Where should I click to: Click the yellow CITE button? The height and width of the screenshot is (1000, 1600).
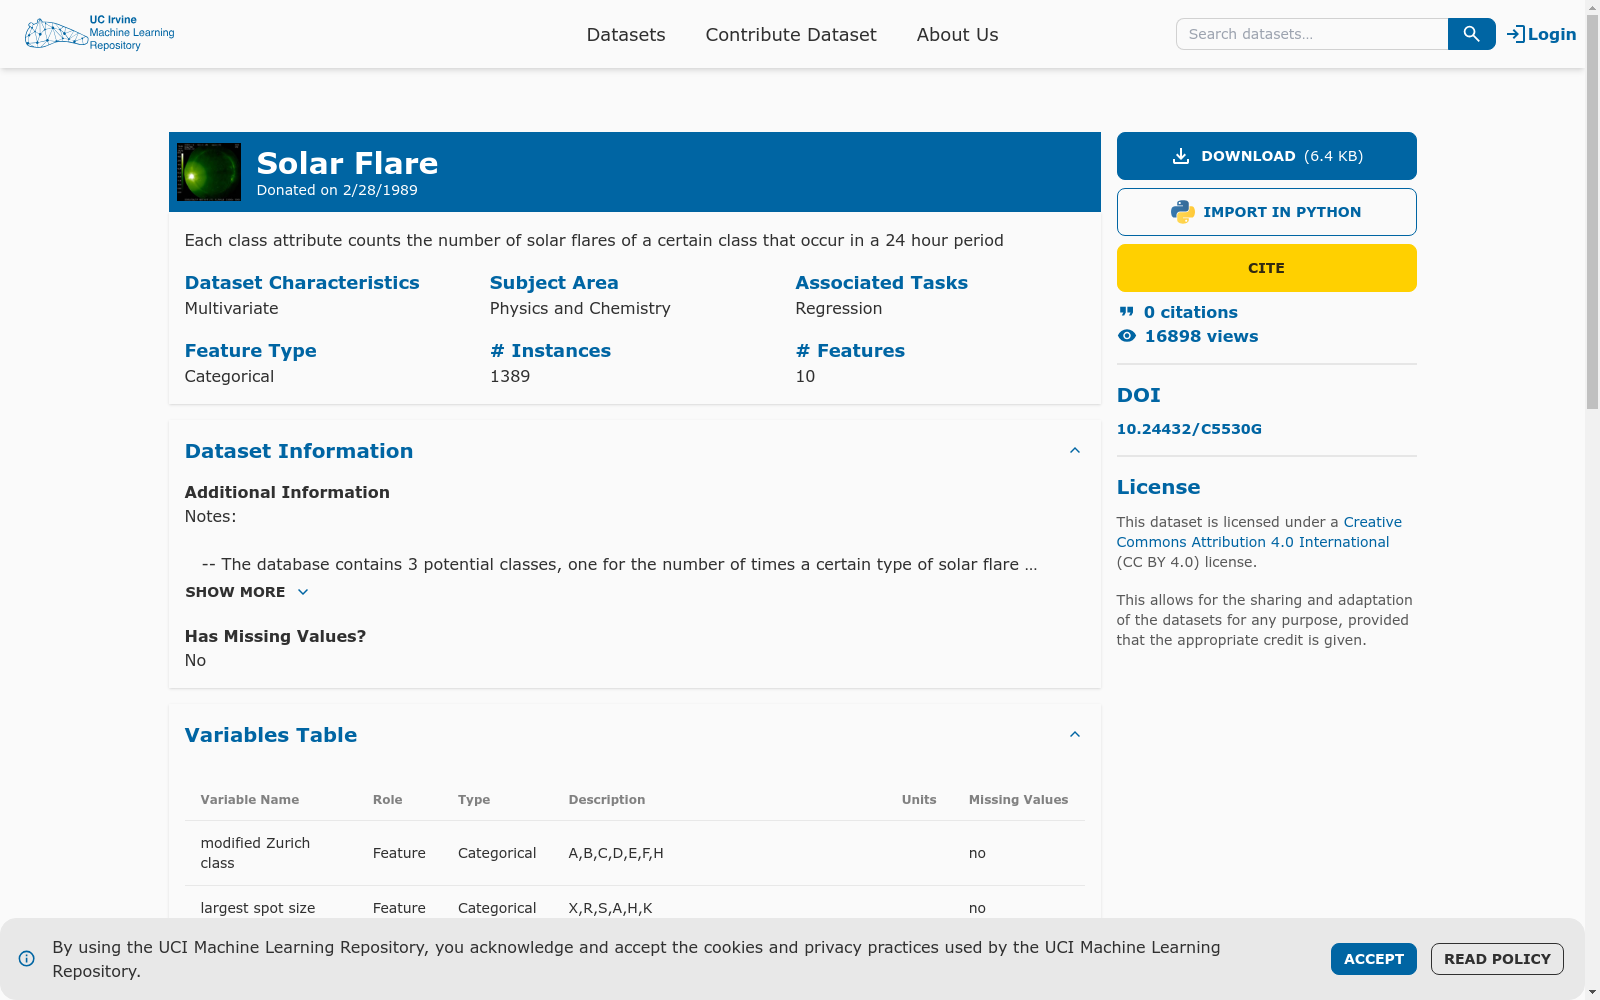[x=1267, y=268]
